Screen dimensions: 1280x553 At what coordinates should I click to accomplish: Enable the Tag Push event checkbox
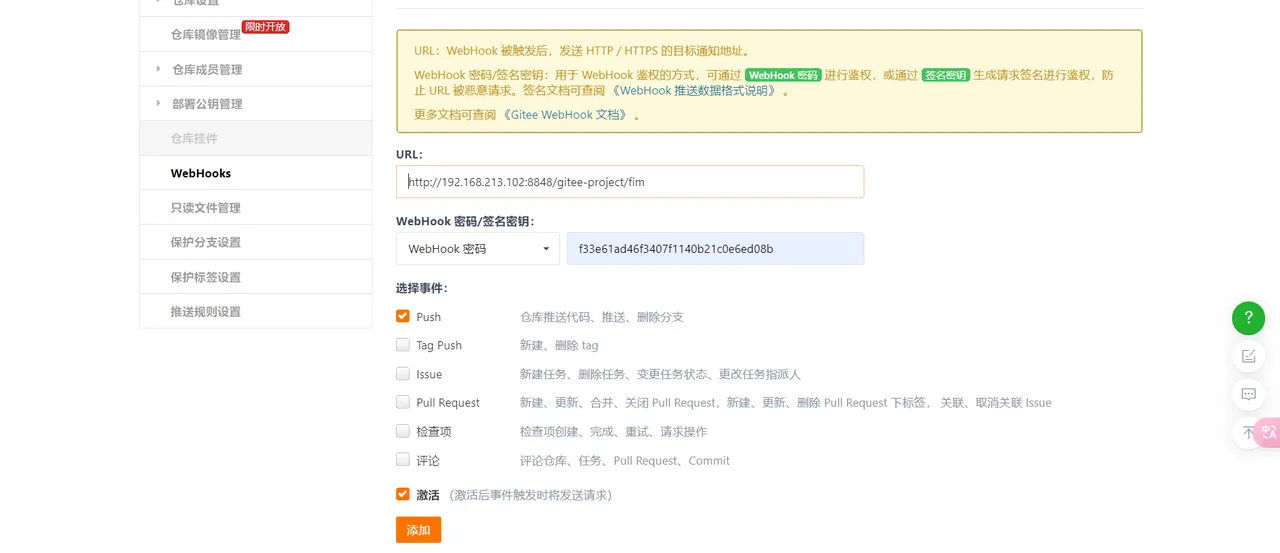(x=403, y=345)
